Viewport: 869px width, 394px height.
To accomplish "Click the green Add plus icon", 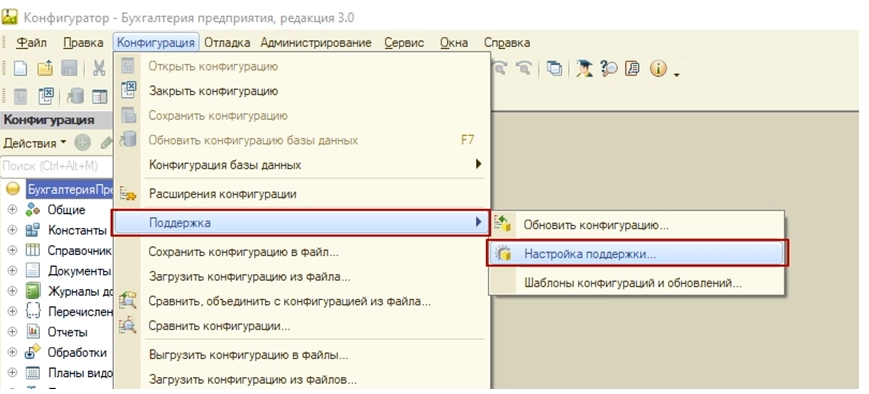I will [x=83, y=143].
